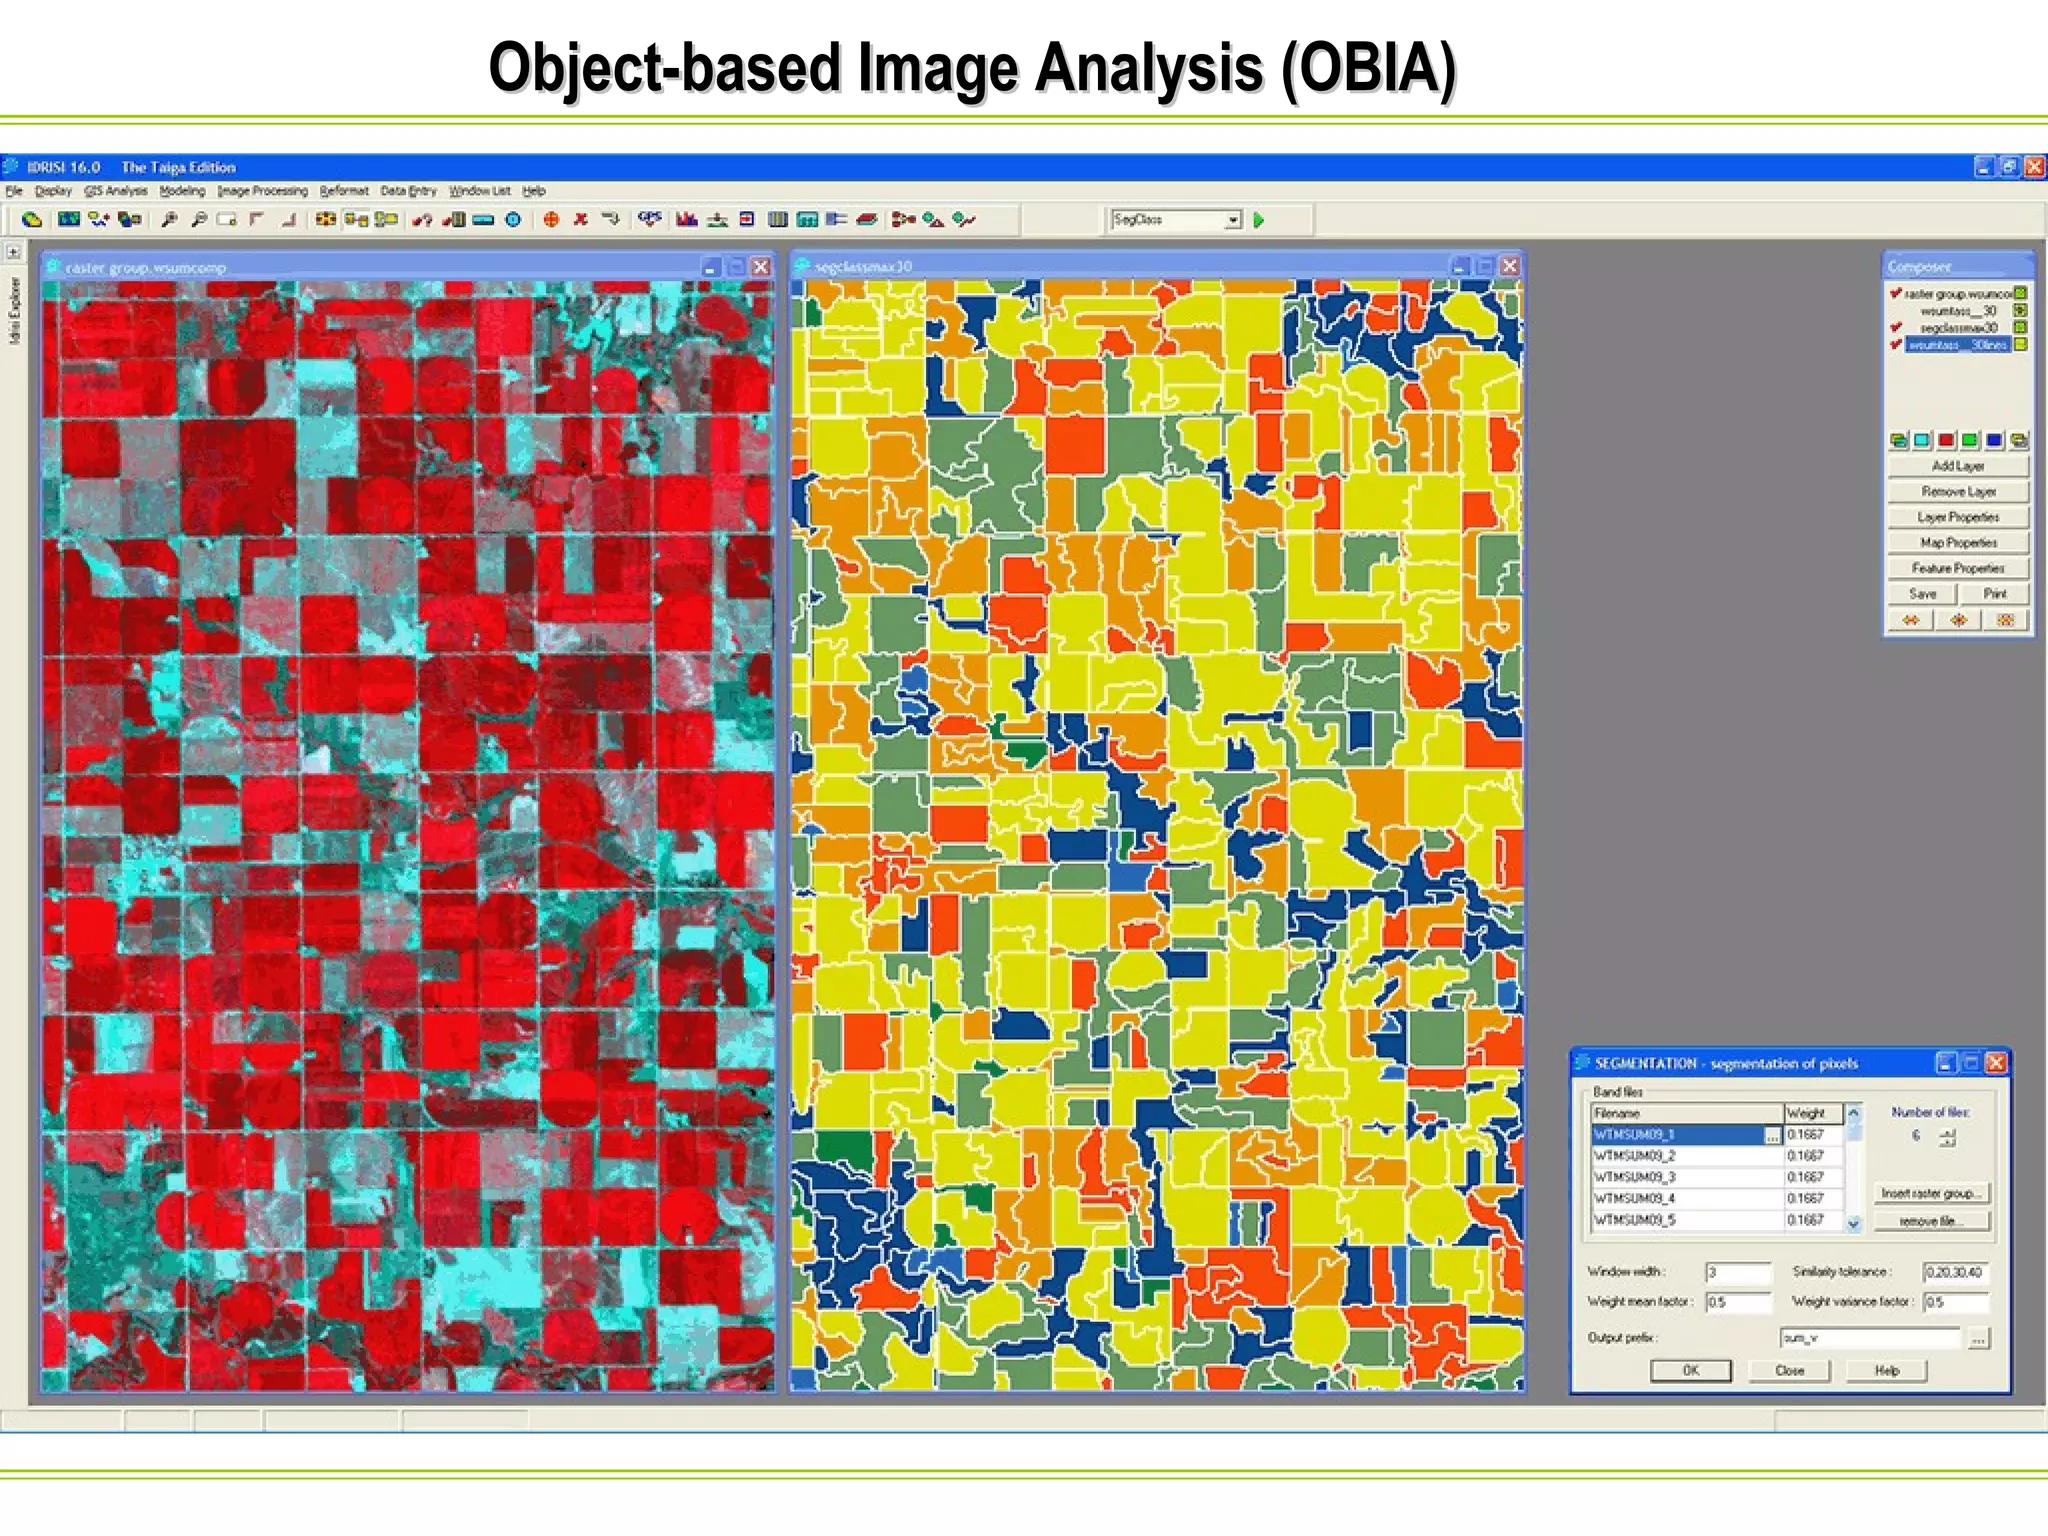This screenshot has width=2048, height=1536.
Task: Click the orange crosshair toolbar icon
Action: point(551,219)
